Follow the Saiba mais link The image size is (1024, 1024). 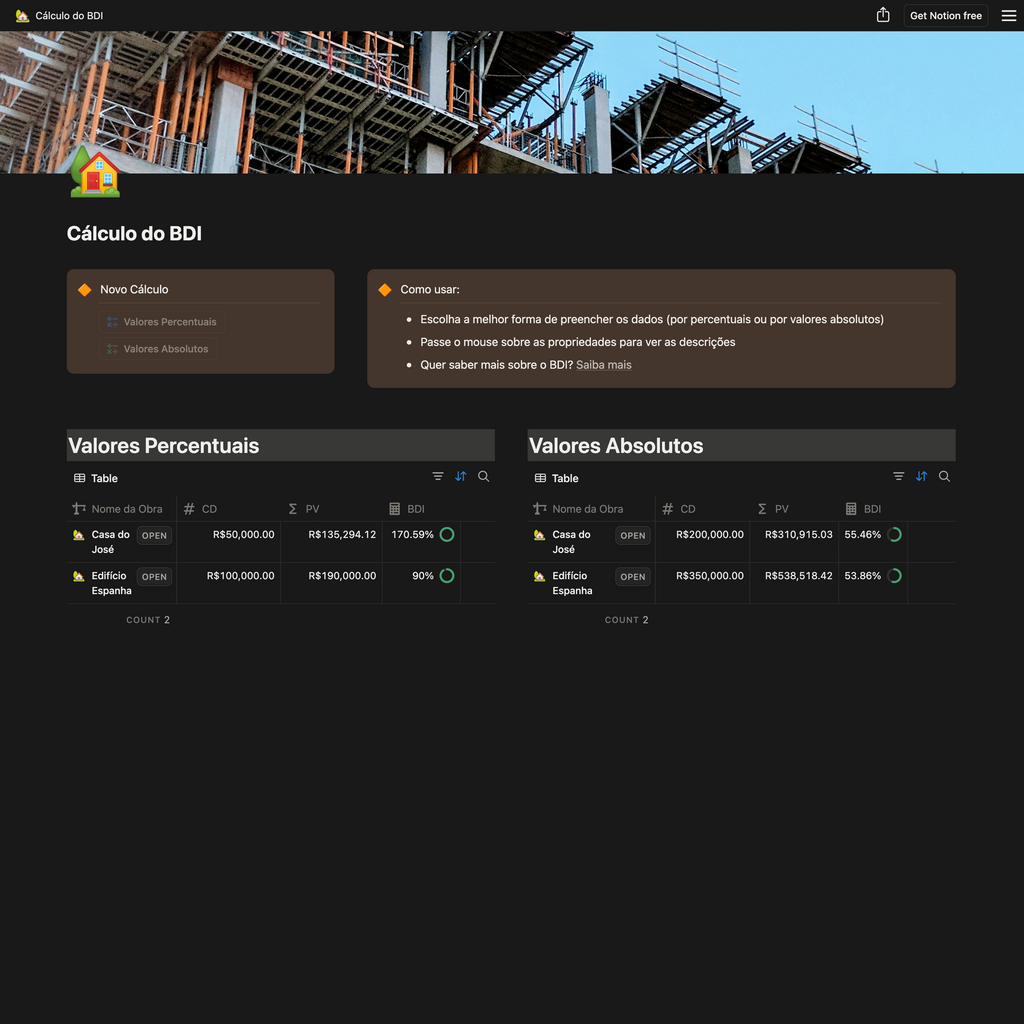point(603,365)
